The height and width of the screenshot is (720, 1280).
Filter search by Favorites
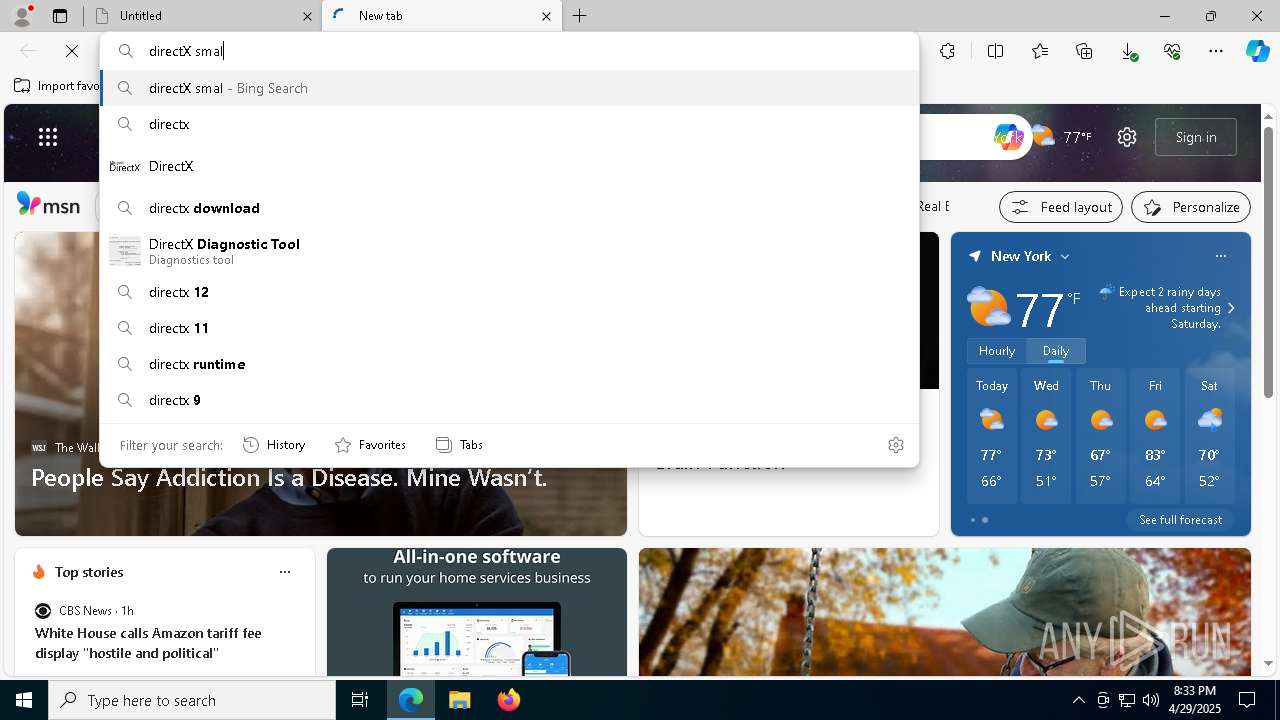370,445
